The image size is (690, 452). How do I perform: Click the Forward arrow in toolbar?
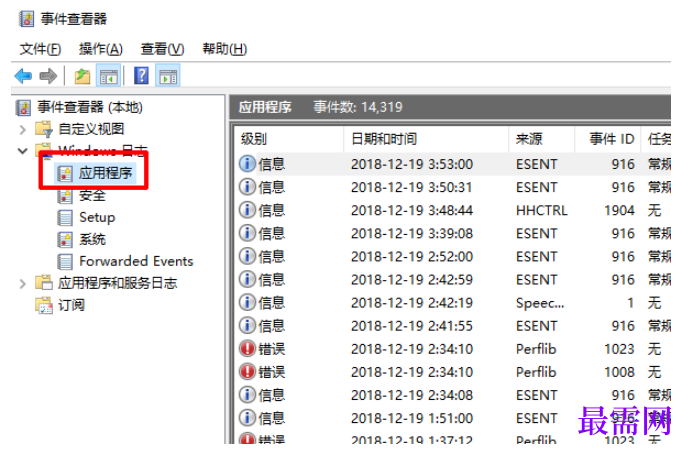[x=48, y=76]
